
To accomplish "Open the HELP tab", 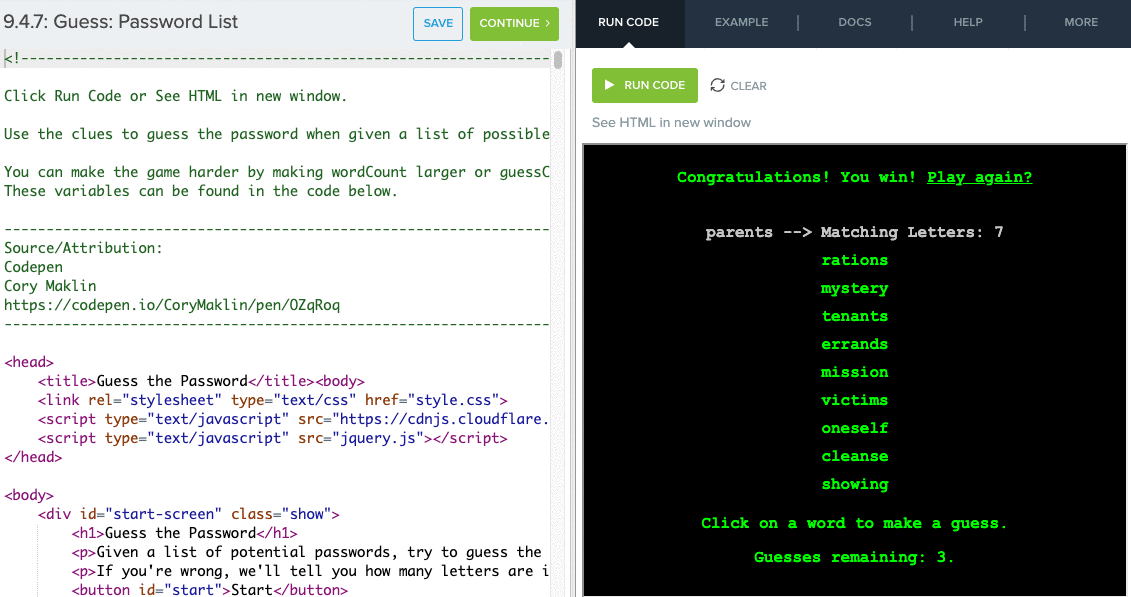I will (968, 22).
